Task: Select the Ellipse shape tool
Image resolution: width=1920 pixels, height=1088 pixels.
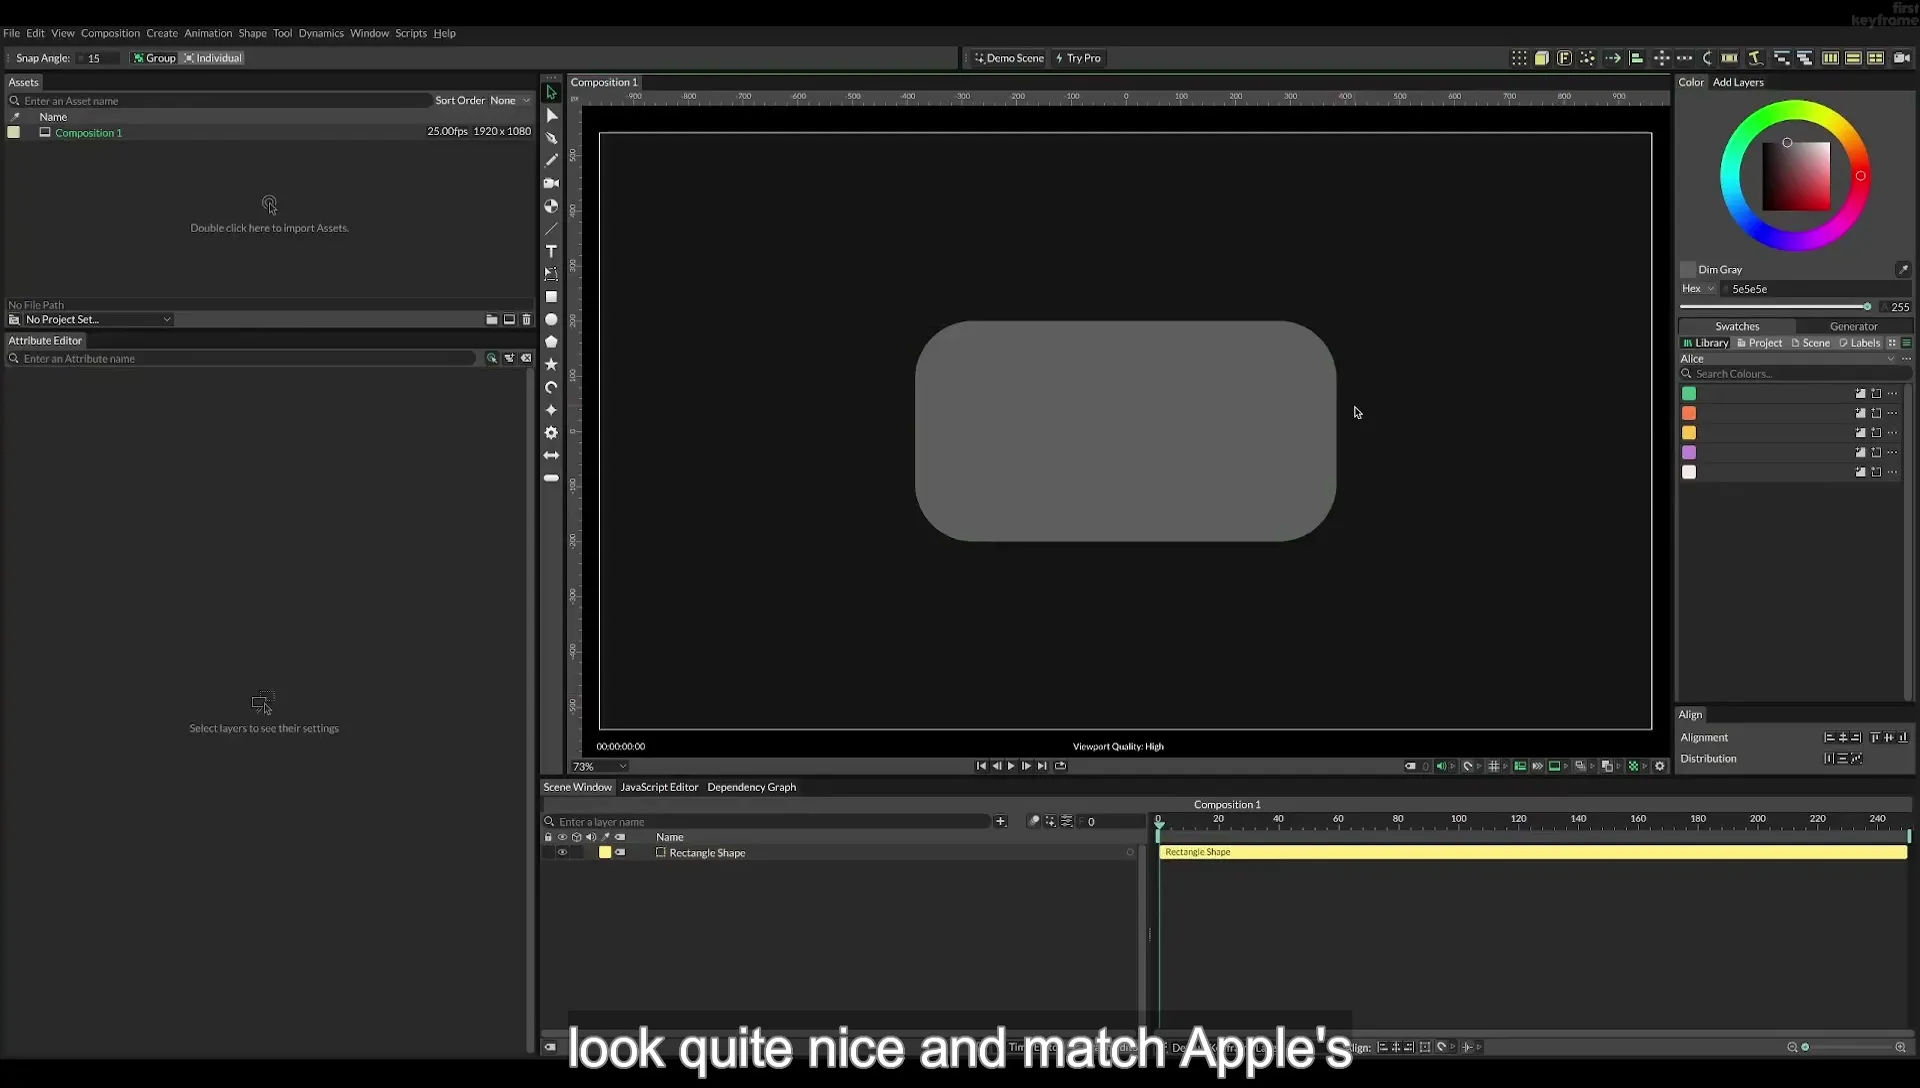Action: [x=551, y=320]
